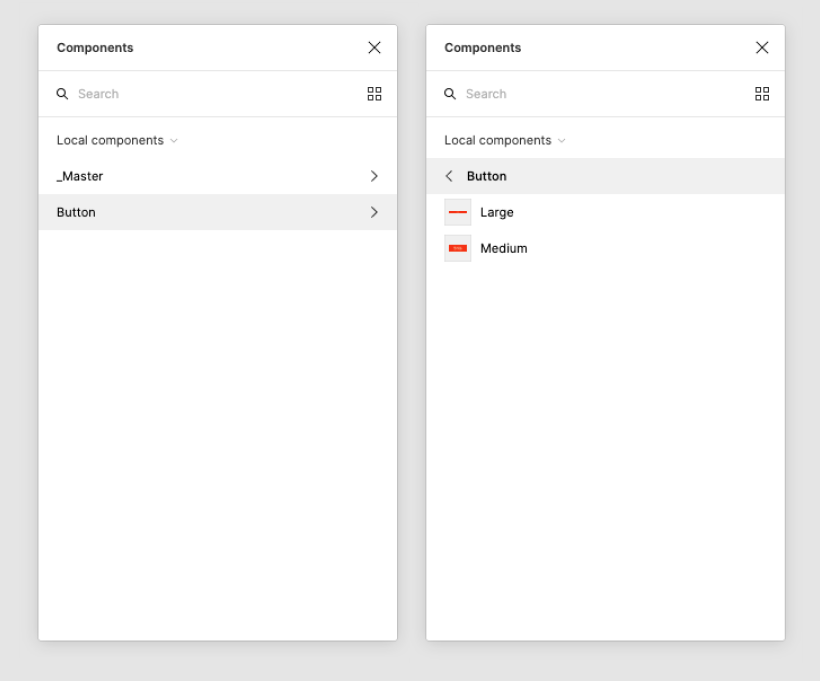This screenshot has width=820, height=681.
Task: Click the search magnifier in the Large/Medium panel
Action: [x=450, y=94]
